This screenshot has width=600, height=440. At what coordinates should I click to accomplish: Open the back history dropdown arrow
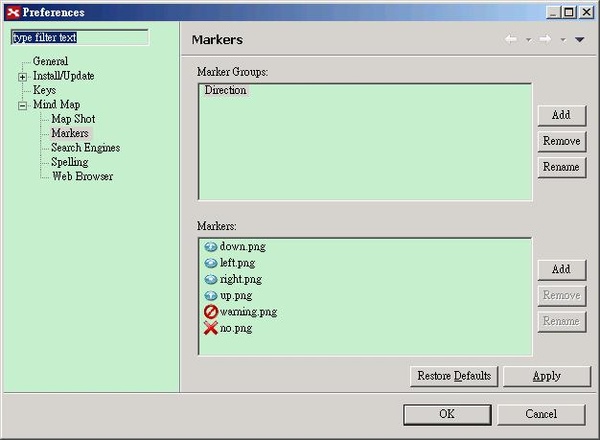(x=528, y=40)
